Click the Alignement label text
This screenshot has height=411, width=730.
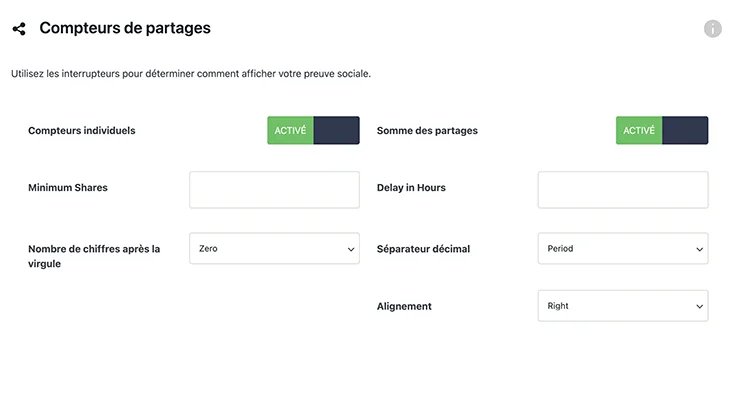click(x=404, y=306)
